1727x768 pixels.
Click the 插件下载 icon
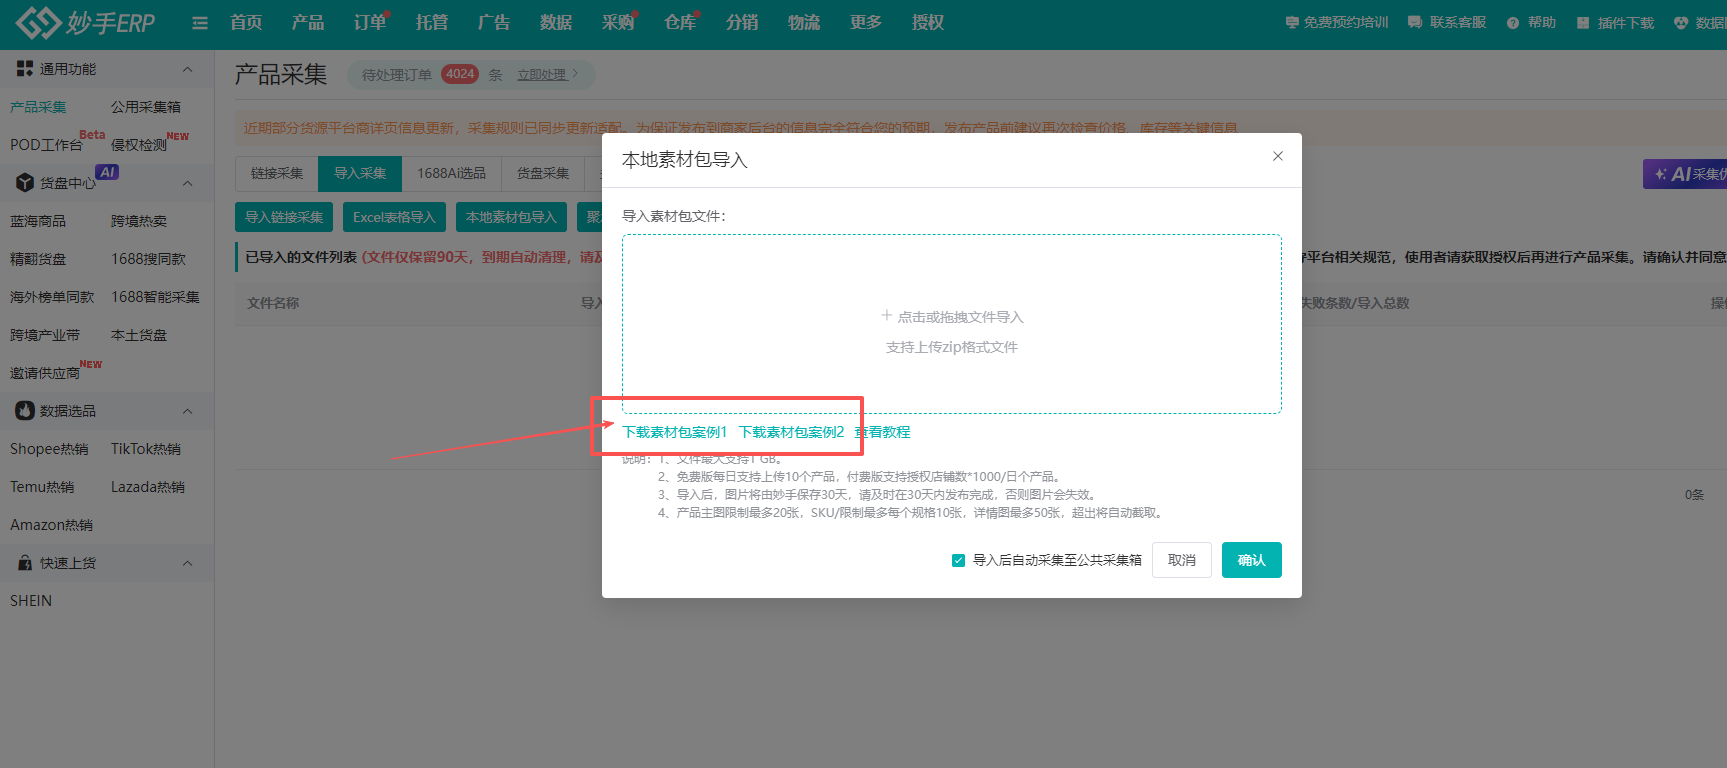pos(1583,23)
